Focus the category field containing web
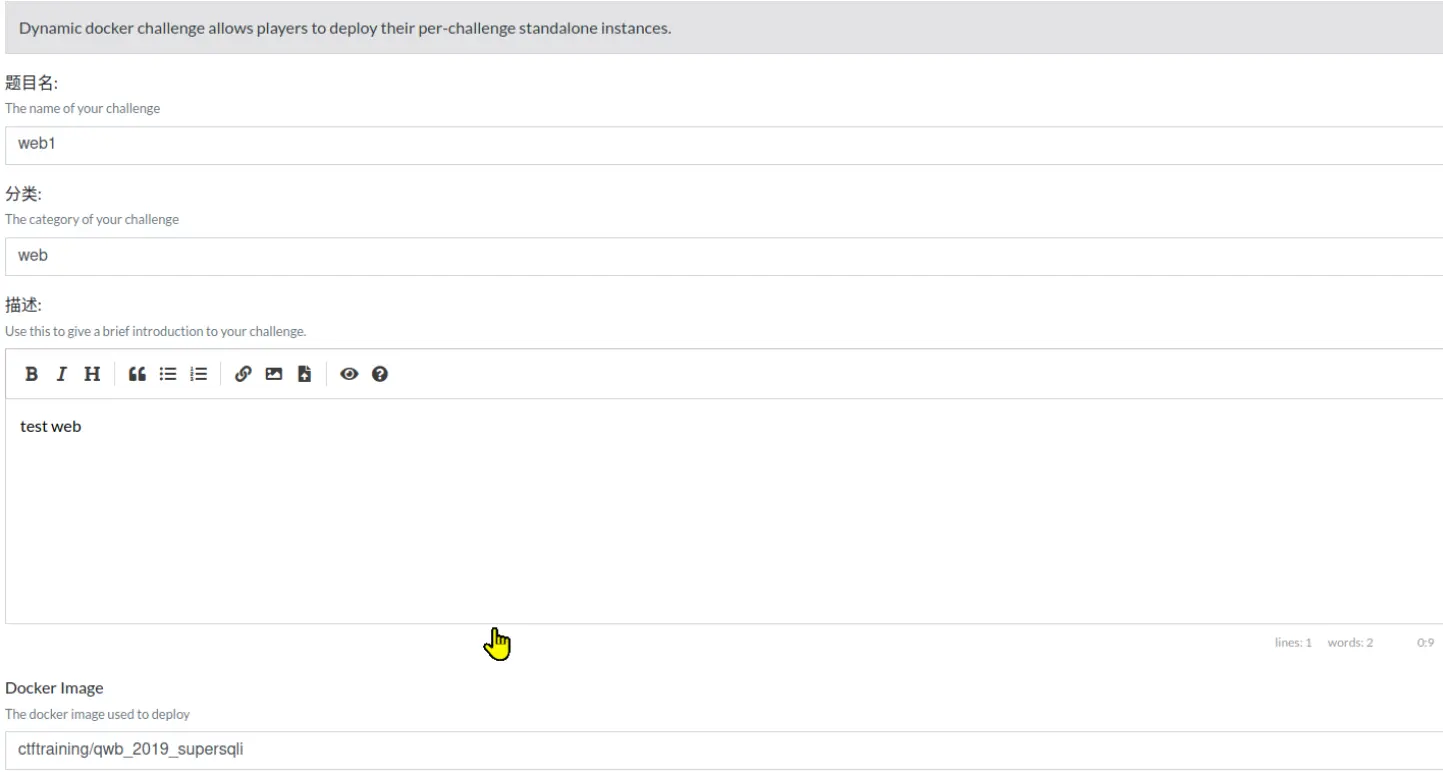The image size is (1443, 772). (722, 256)
